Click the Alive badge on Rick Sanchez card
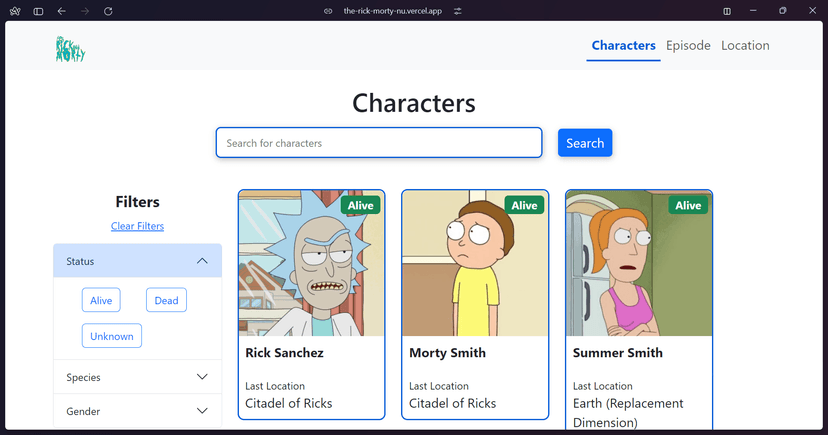 click(x=361, y=205)
